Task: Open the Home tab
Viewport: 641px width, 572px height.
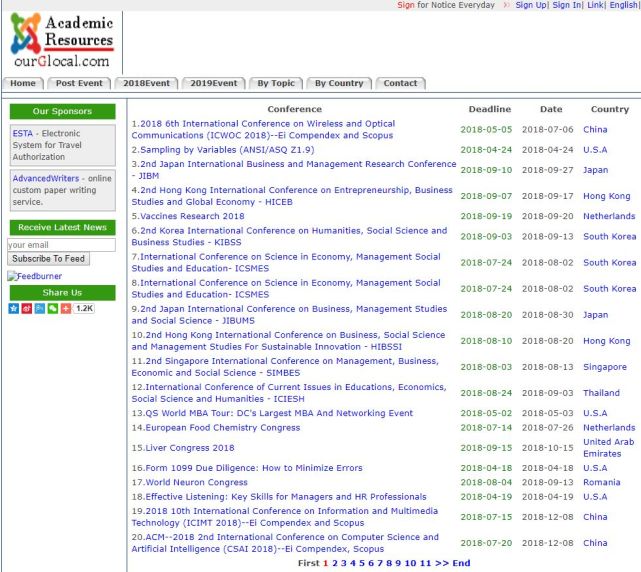Action: [23, 83]
